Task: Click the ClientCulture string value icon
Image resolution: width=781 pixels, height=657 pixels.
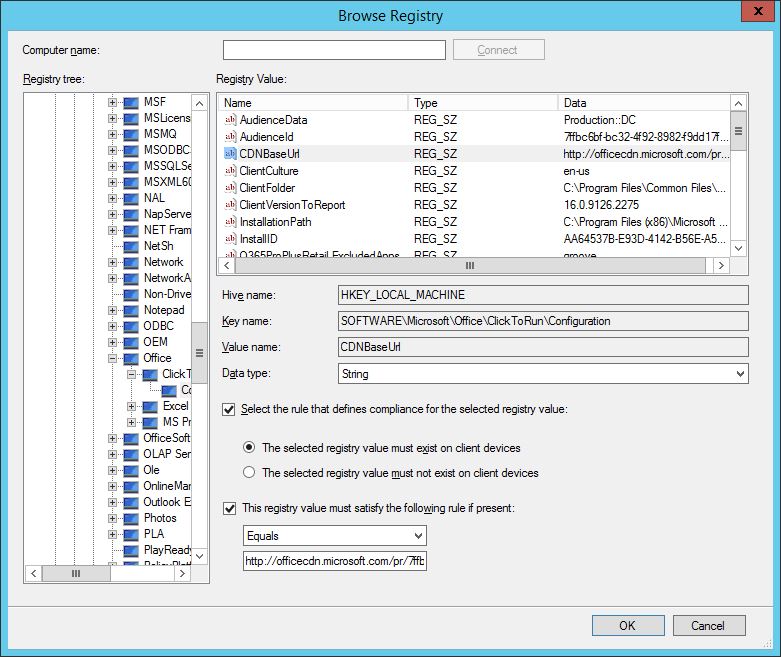Action: pyautogui.click(x=230, y=171)
